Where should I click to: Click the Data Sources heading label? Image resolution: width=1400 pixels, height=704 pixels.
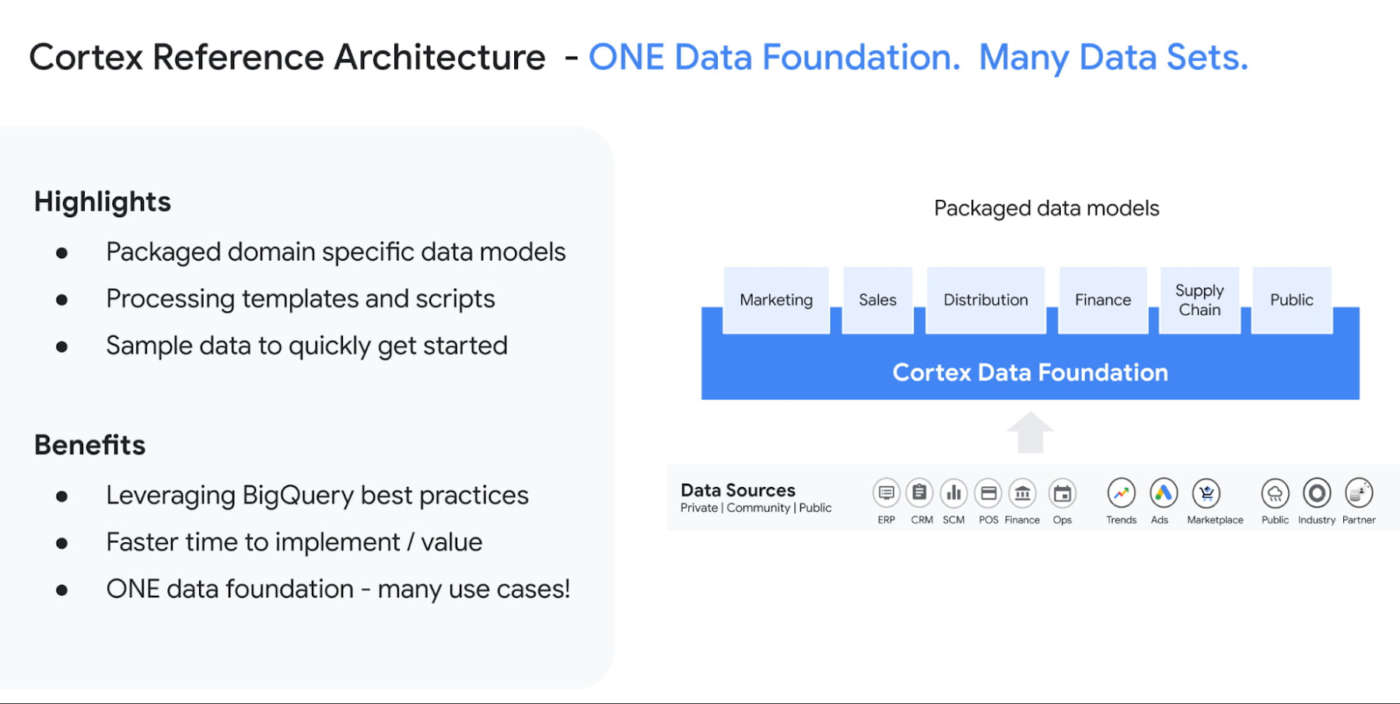coord(738,490)
